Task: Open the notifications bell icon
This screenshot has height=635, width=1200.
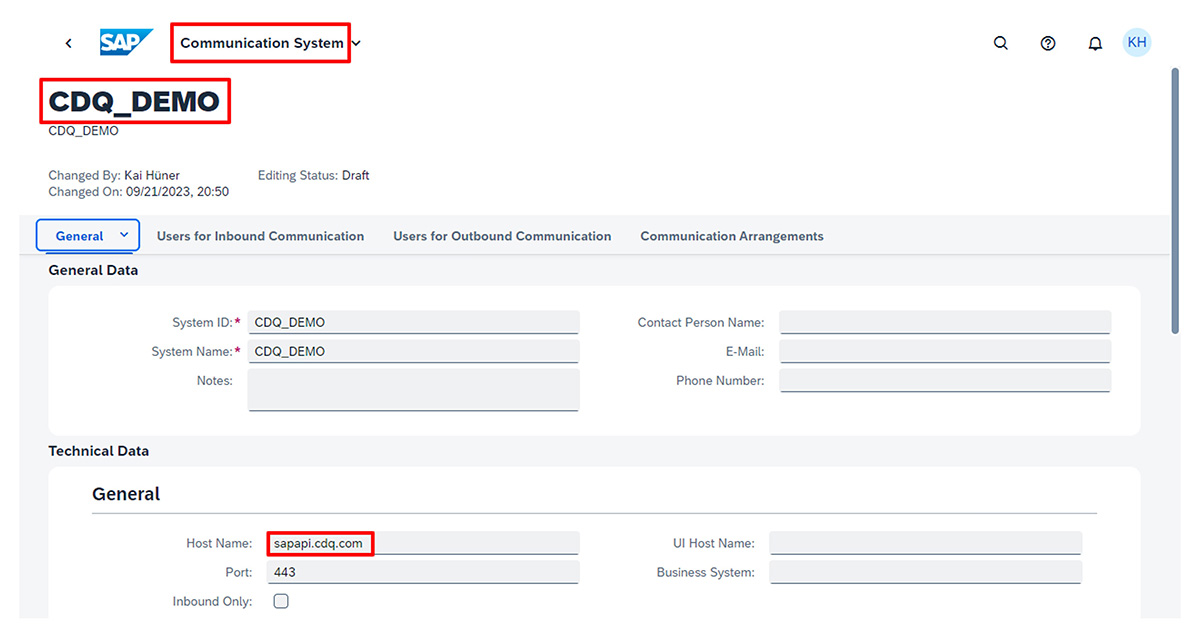Action: pos(1095,43)
